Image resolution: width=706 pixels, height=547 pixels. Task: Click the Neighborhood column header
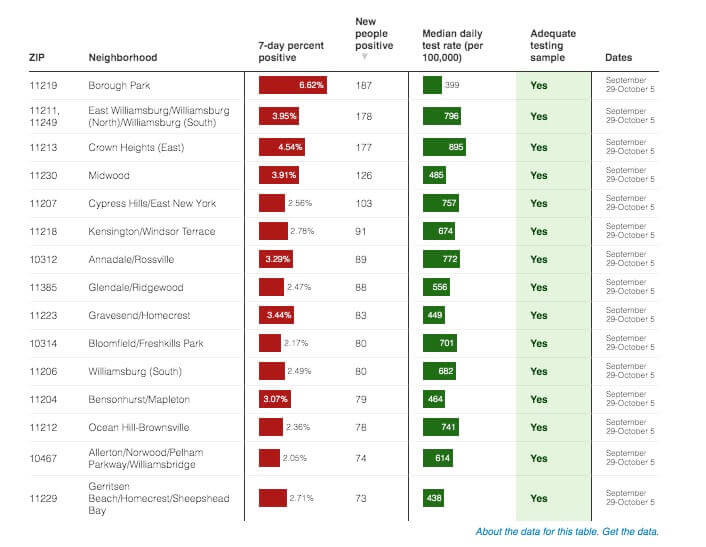click(122, 58)
